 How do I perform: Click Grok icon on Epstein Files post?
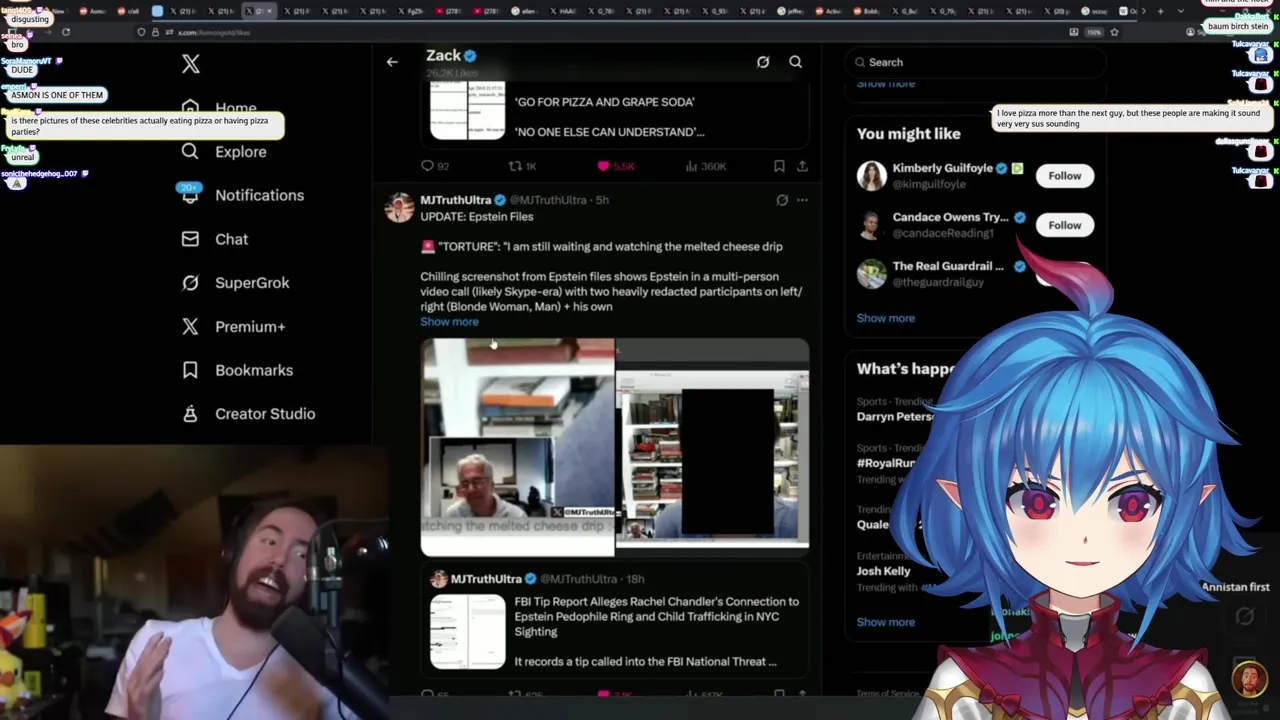(x=782, y=200)
